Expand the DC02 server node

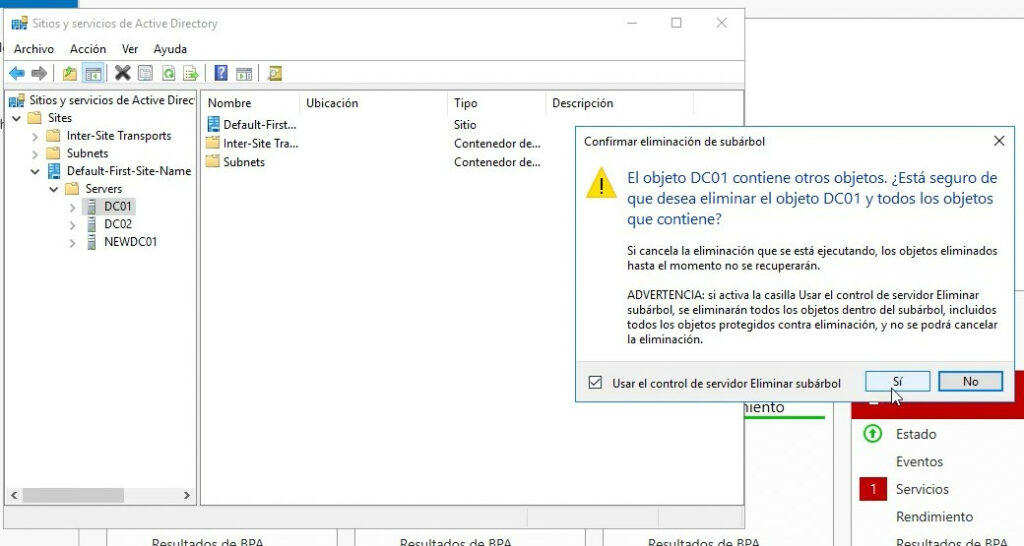pyautogui.click(x=72, y=224)
